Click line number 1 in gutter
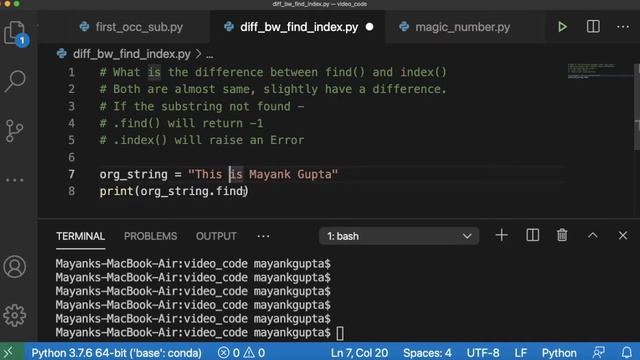The width and height of the screenshot is (640, 360). [71, 72]
